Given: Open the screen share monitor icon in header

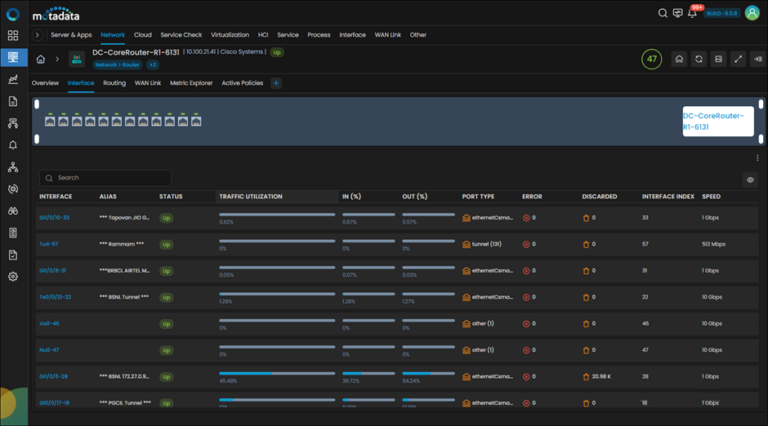Looking at the screenshot, I should (677, 13).
